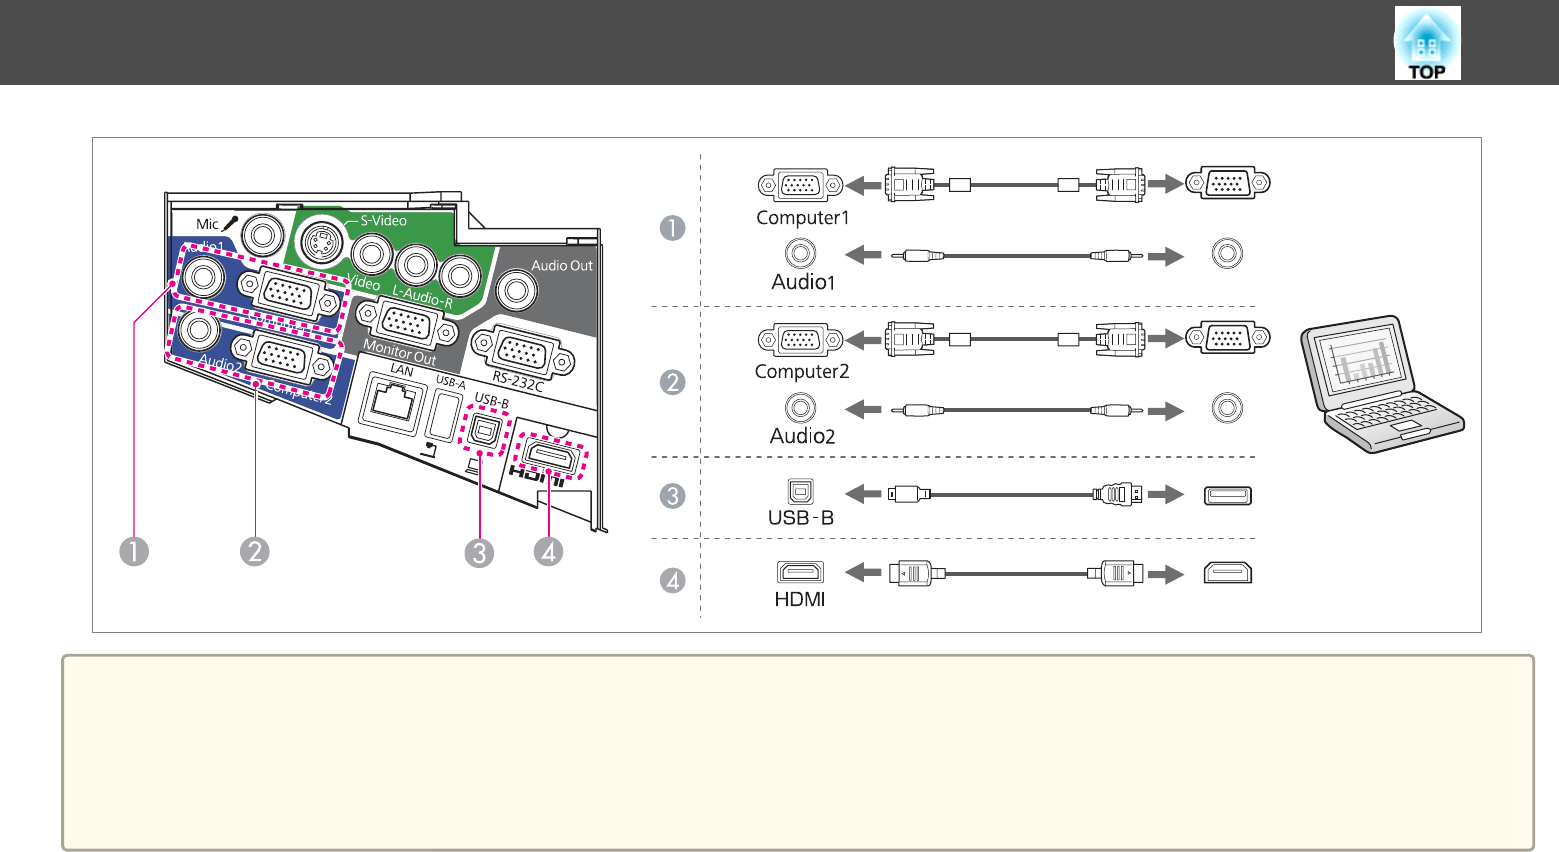Click the Audio2 jack icon in legend
The height and width of the screenshot is (852, 1559).
tap(800, 408)
